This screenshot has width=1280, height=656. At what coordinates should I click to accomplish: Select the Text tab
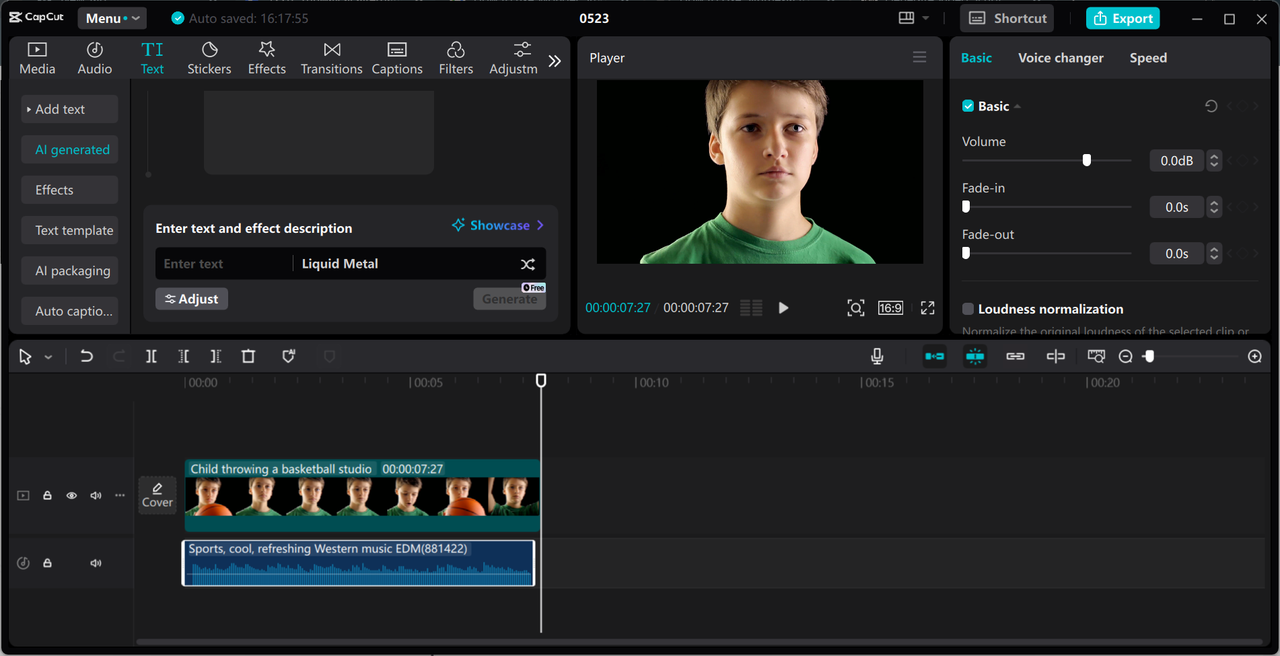pyautogui.click(x=152, y=58)
